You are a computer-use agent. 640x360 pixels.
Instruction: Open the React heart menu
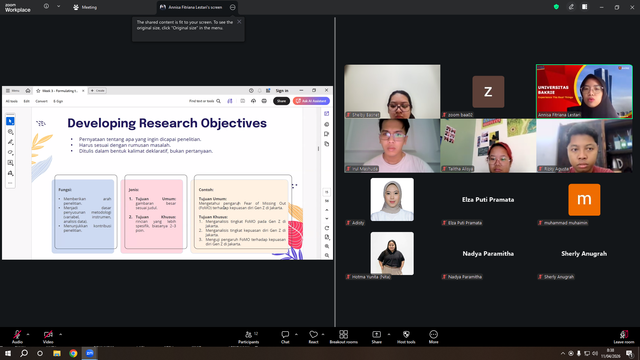point(313,337)
